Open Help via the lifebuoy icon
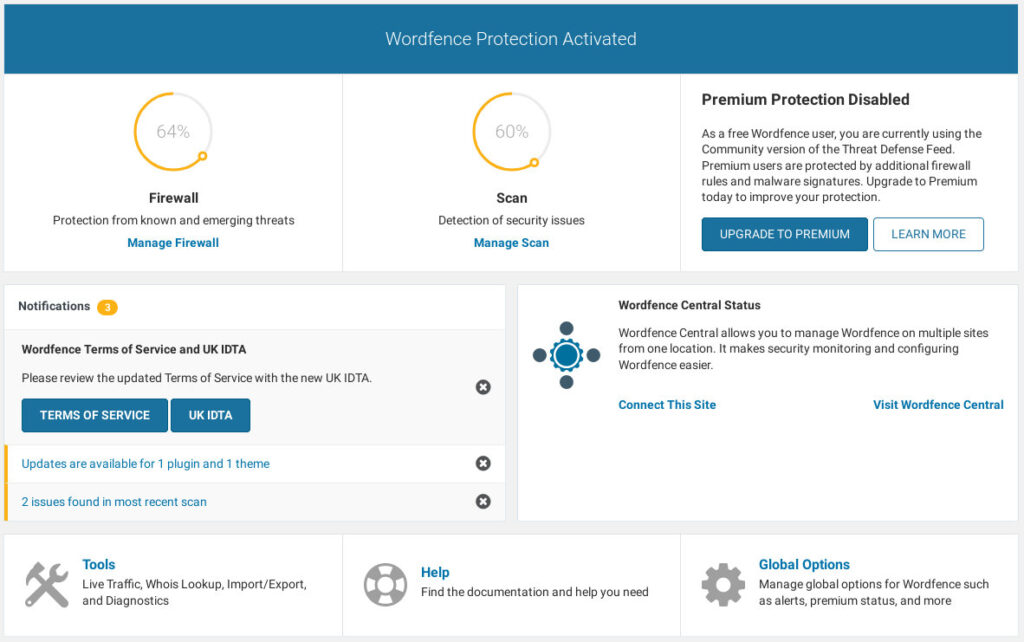Image resolution: width=1024 pixels, height=642 pixels. [385, 582]
